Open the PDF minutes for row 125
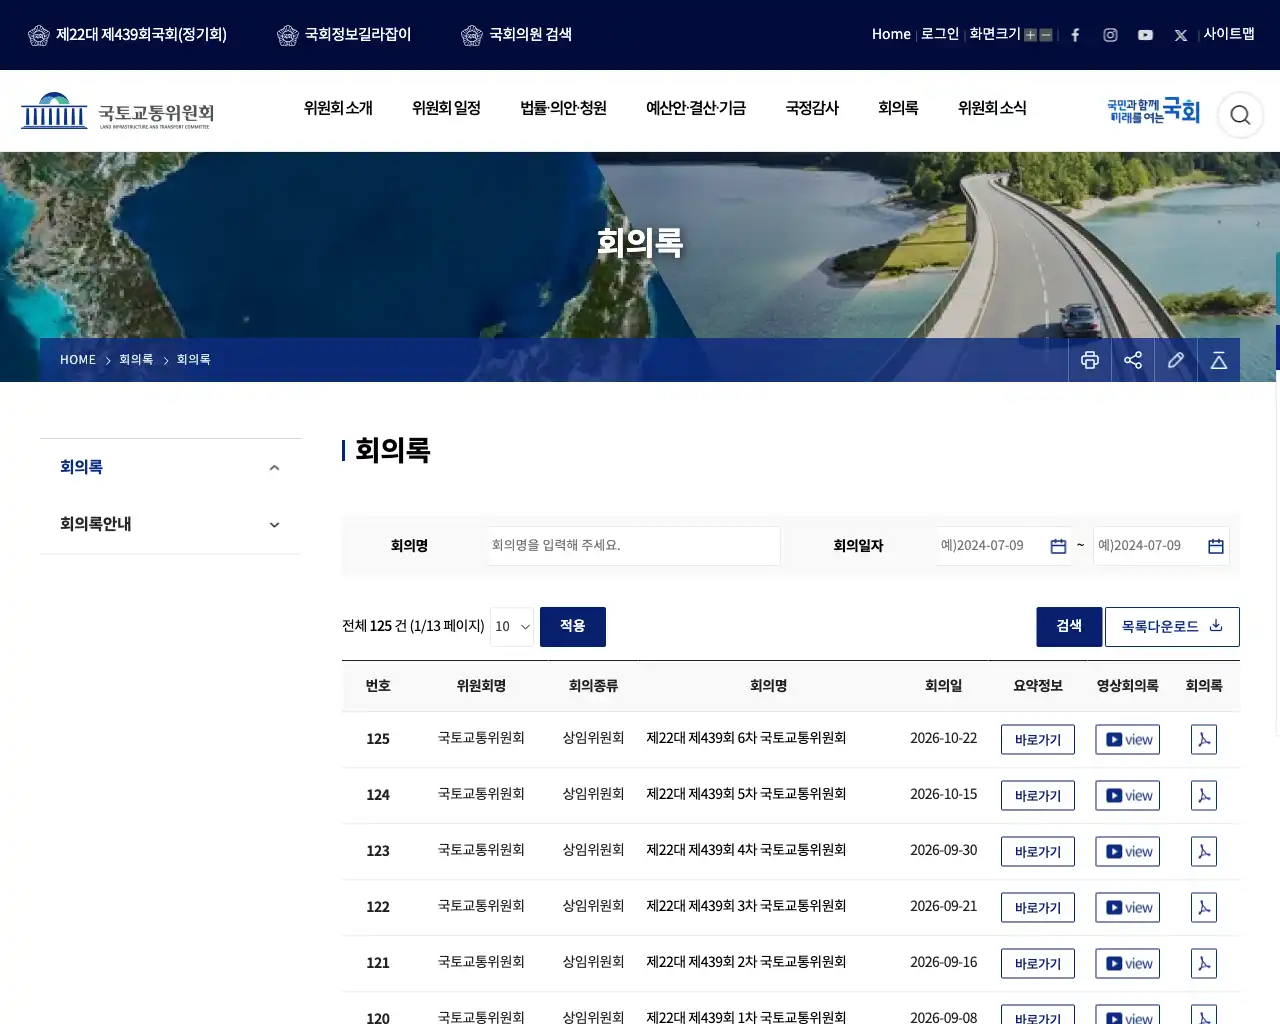Screen dimensions: 1280x1024 pyautogui.click(x=1204, y=740)
